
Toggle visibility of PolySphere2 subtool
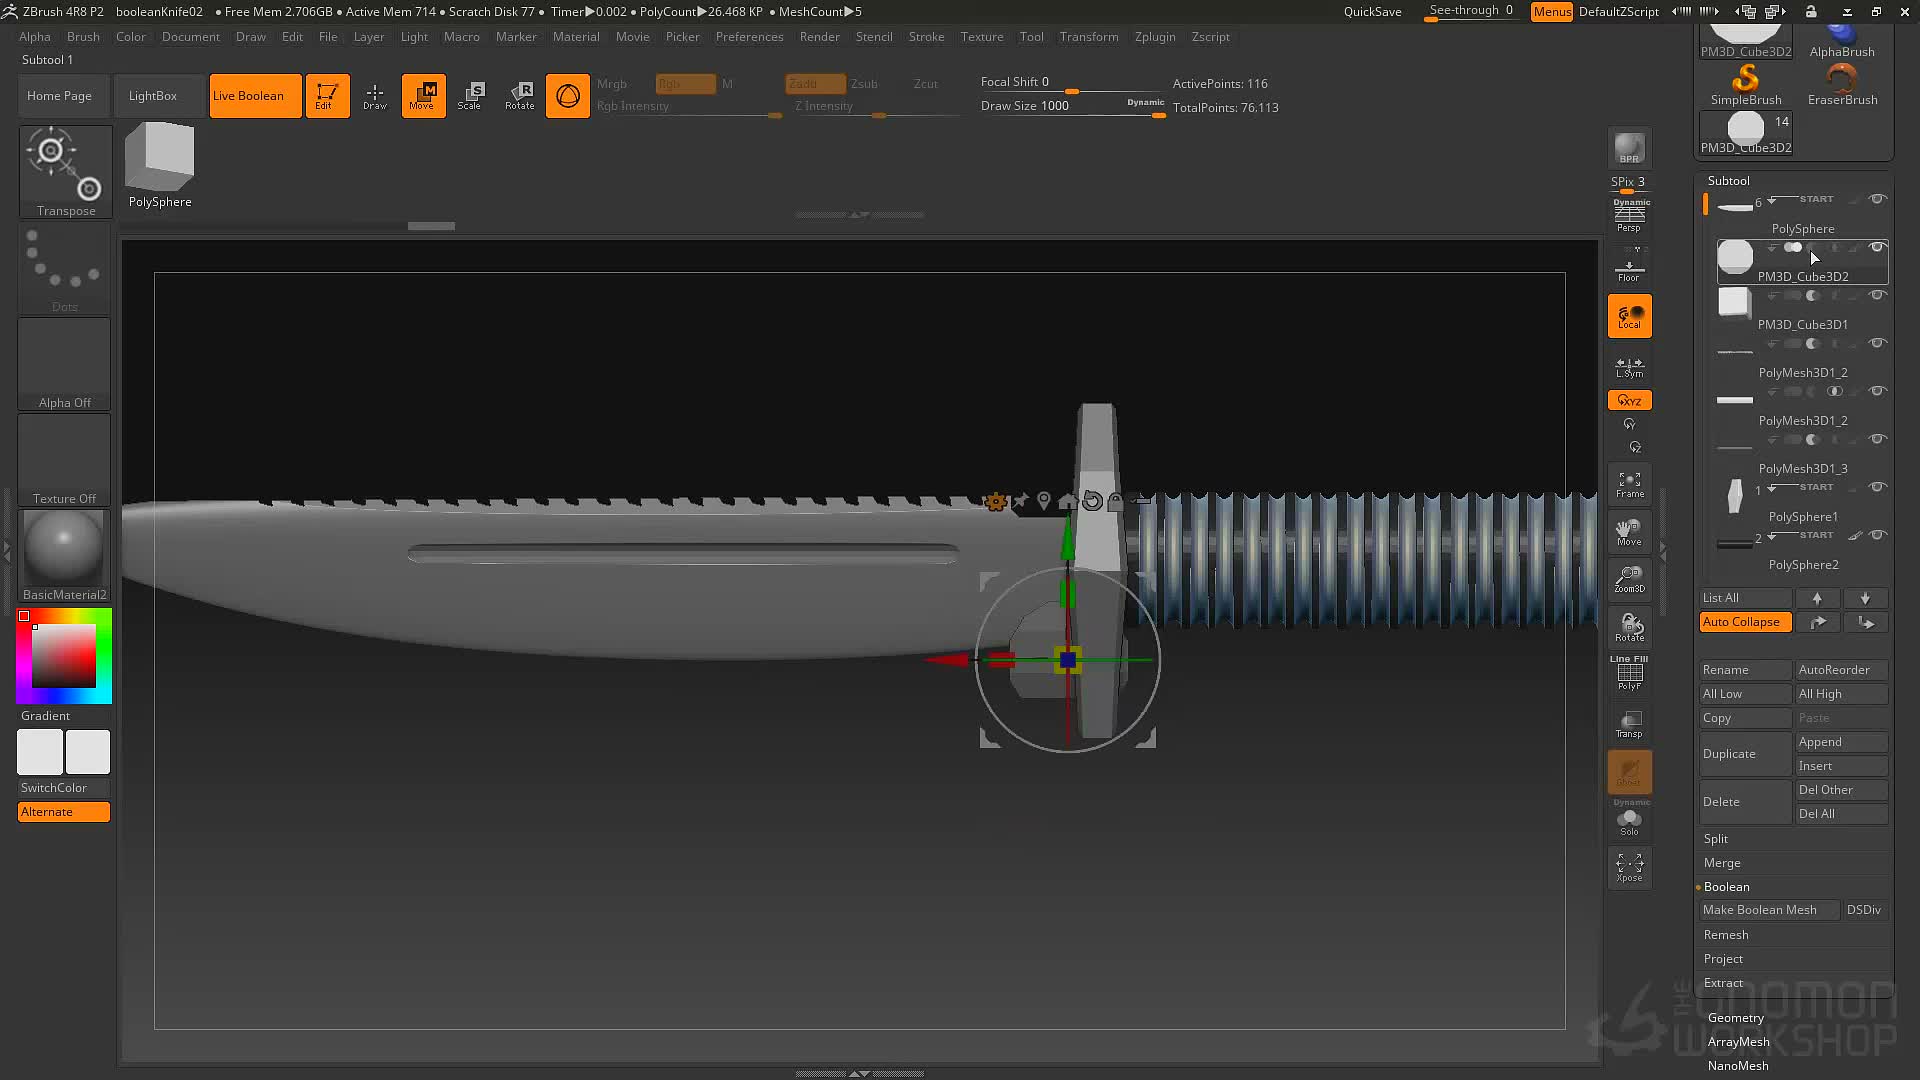[1878, 535]
